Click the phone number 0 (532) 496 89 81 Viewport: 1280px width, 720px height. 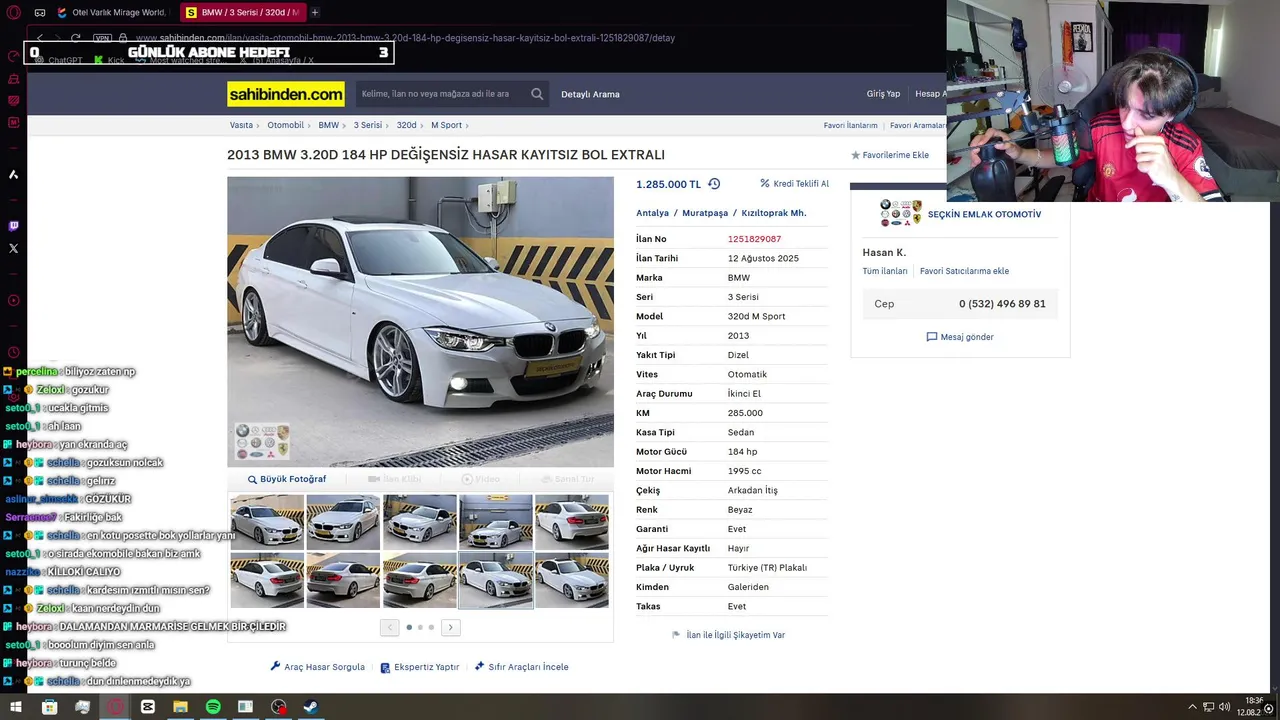[x=1002, y=304]
